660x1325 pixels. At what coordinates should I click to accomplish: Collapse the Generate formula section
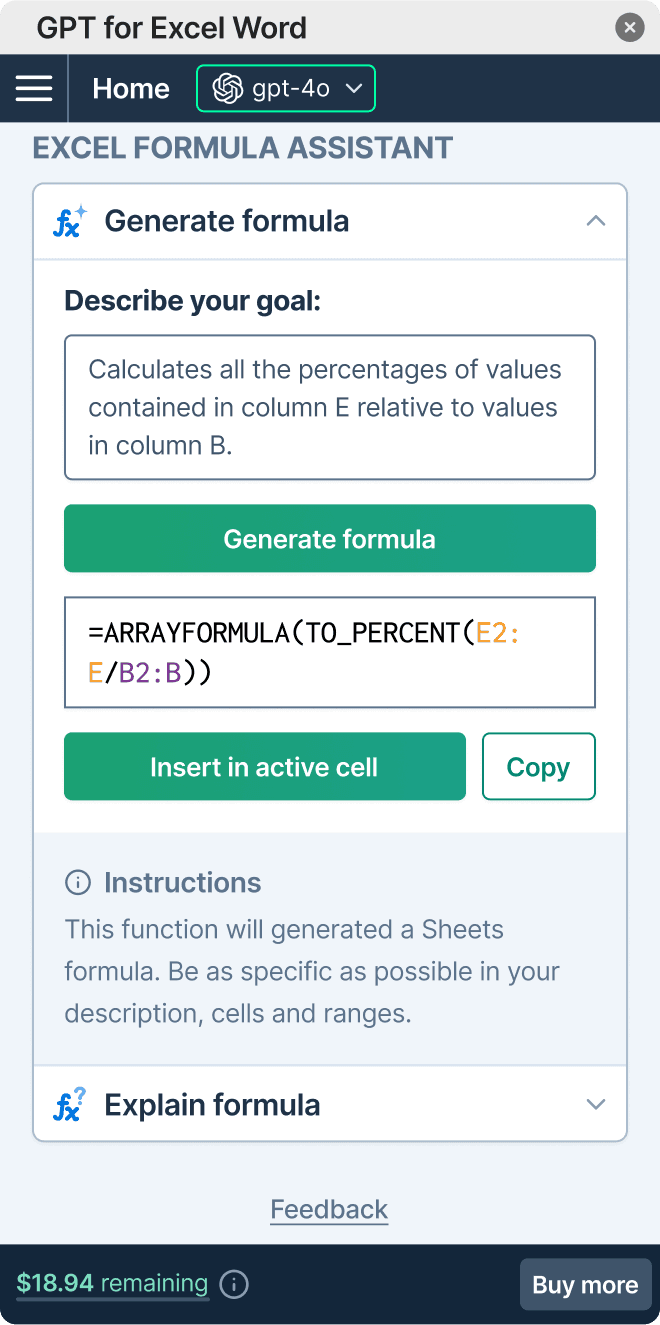point(596,221)
